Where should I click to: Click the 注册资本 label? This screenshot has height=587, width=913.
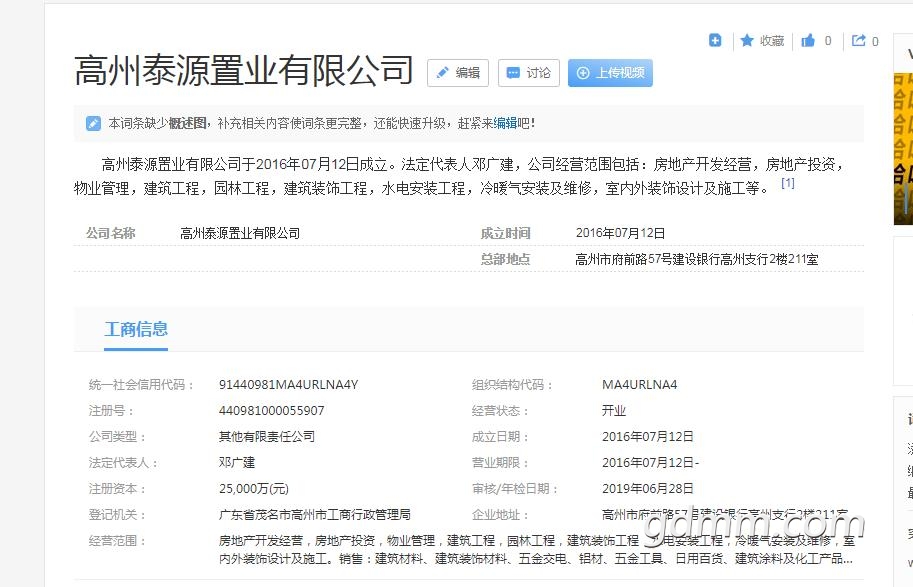click(116, 489)
